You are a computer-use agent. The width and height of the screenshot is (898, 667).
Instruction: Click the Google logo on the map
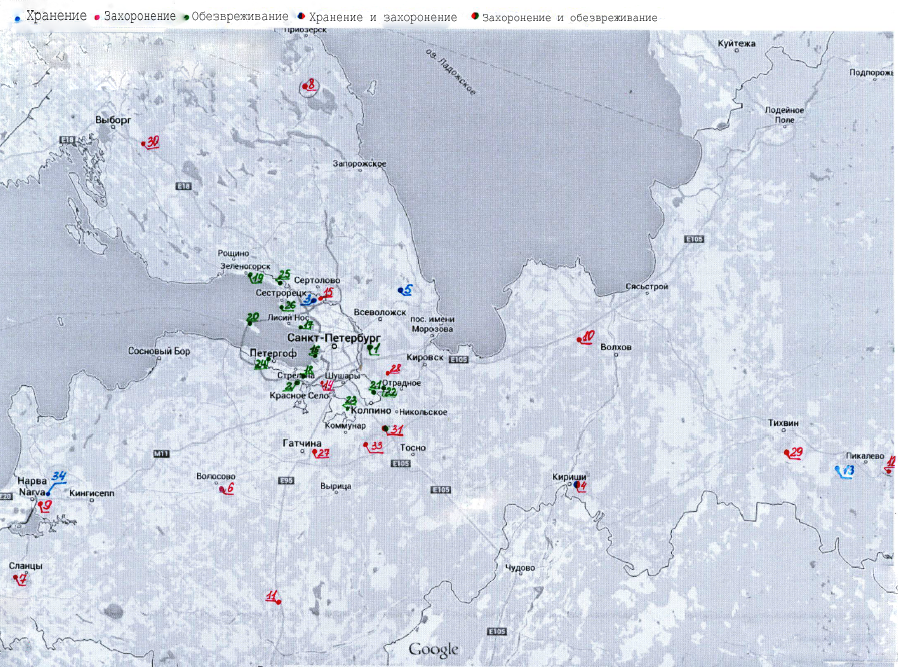click(433, 650)
